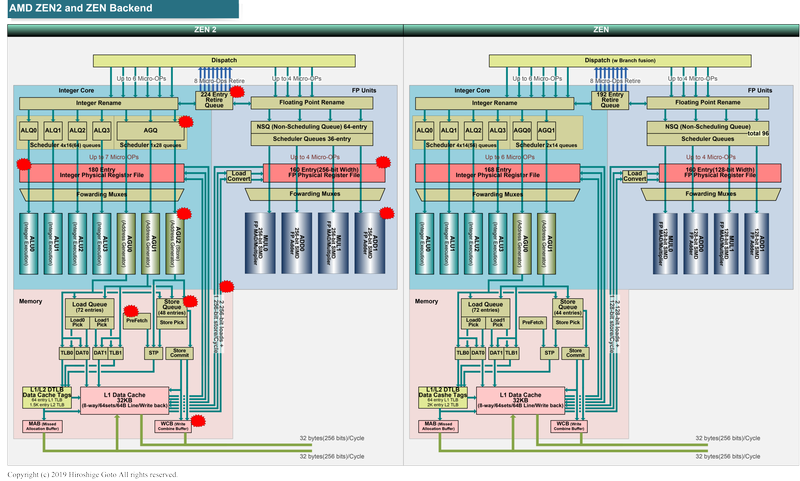This screenshot has width=800, height=481.
Task: Click the 'STP' block in ZEN 2
Action: (154, 353)
